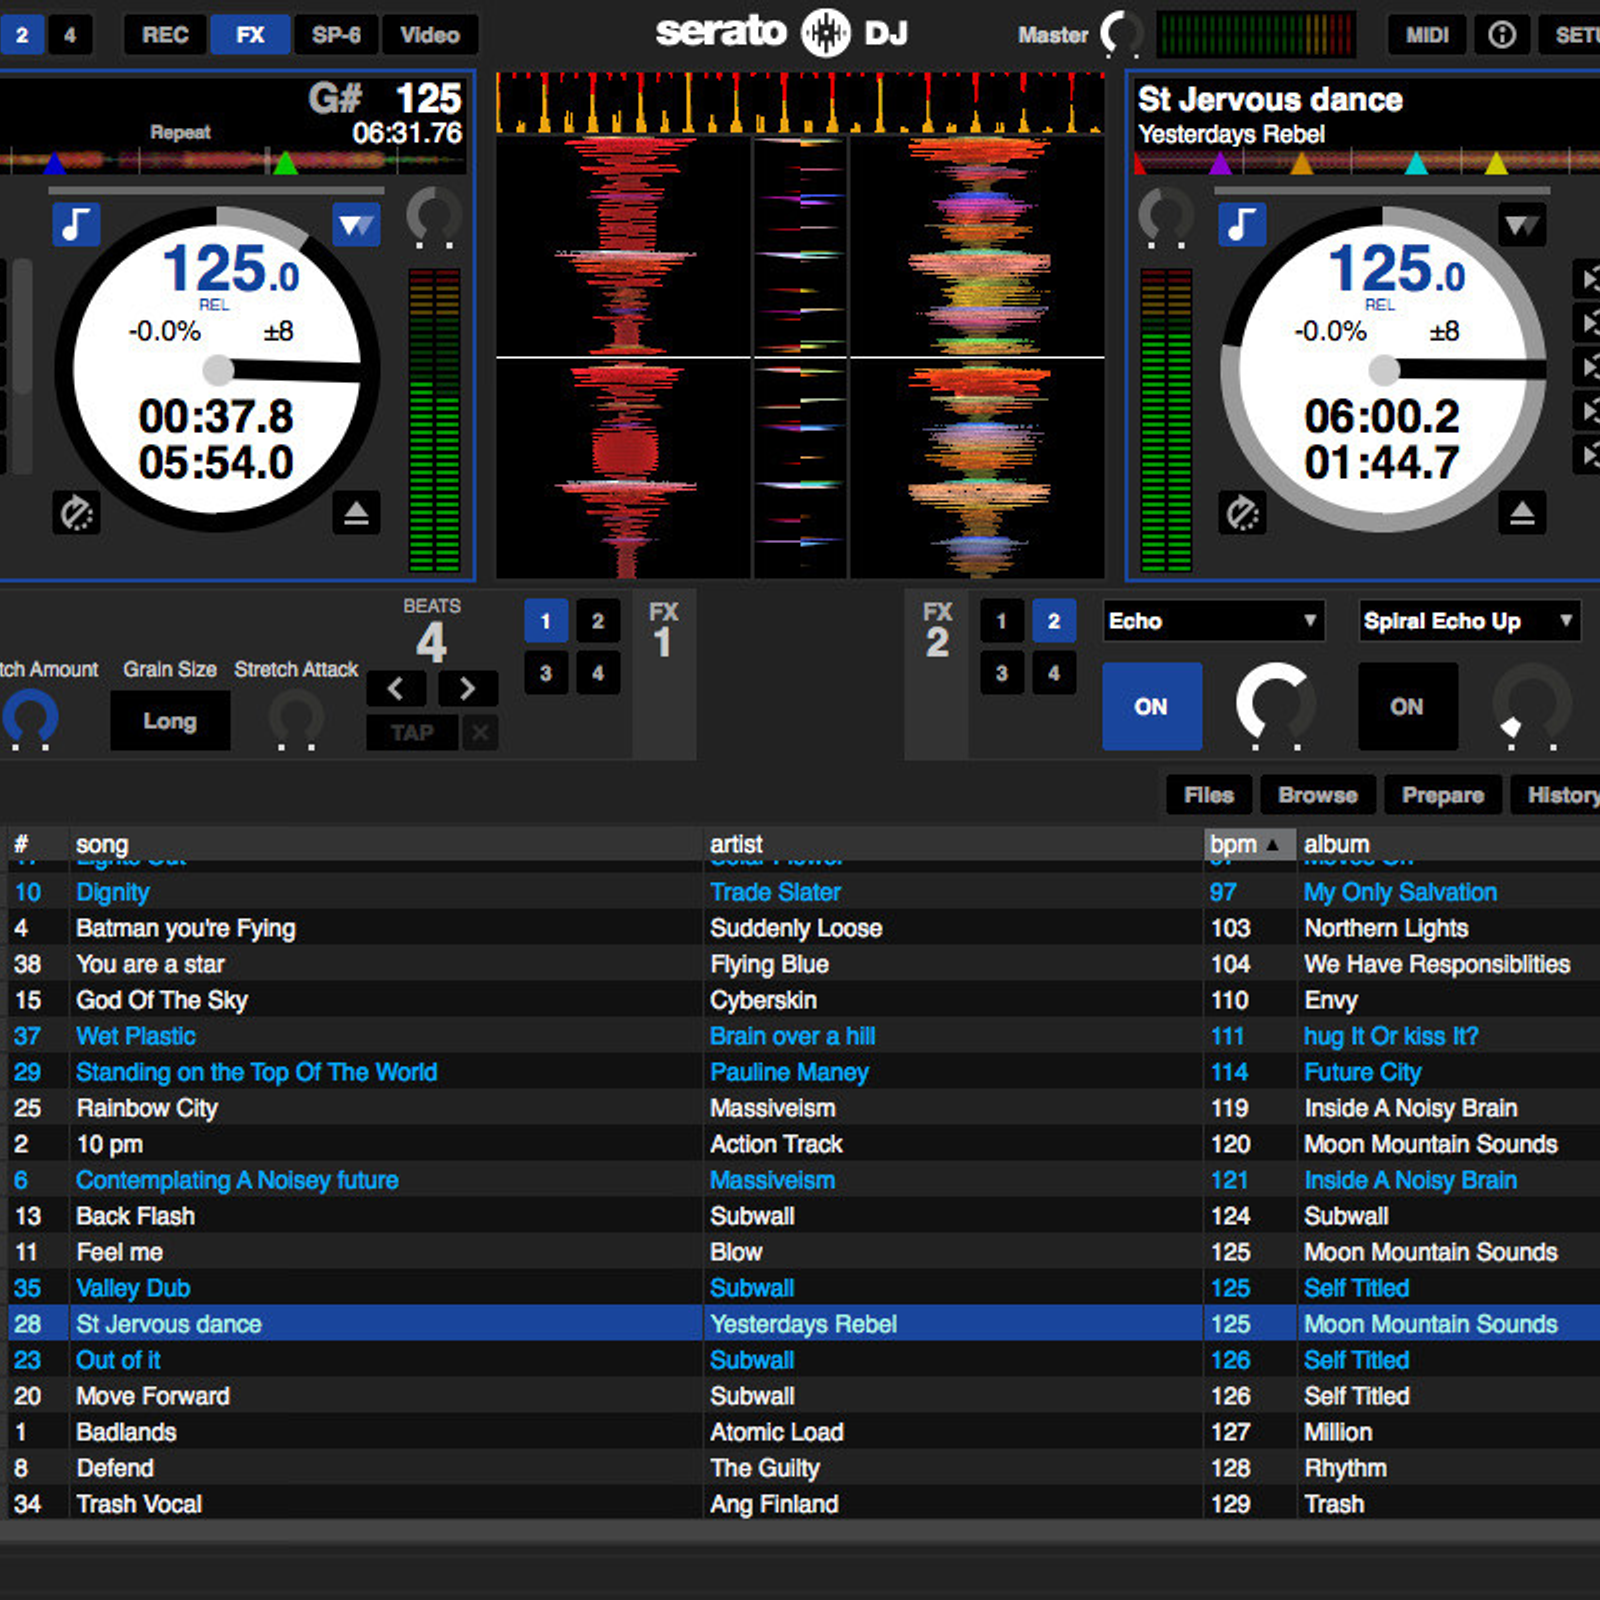Turn off the Echo effect ON button
The image size is (1600, 1600).
1152,706
